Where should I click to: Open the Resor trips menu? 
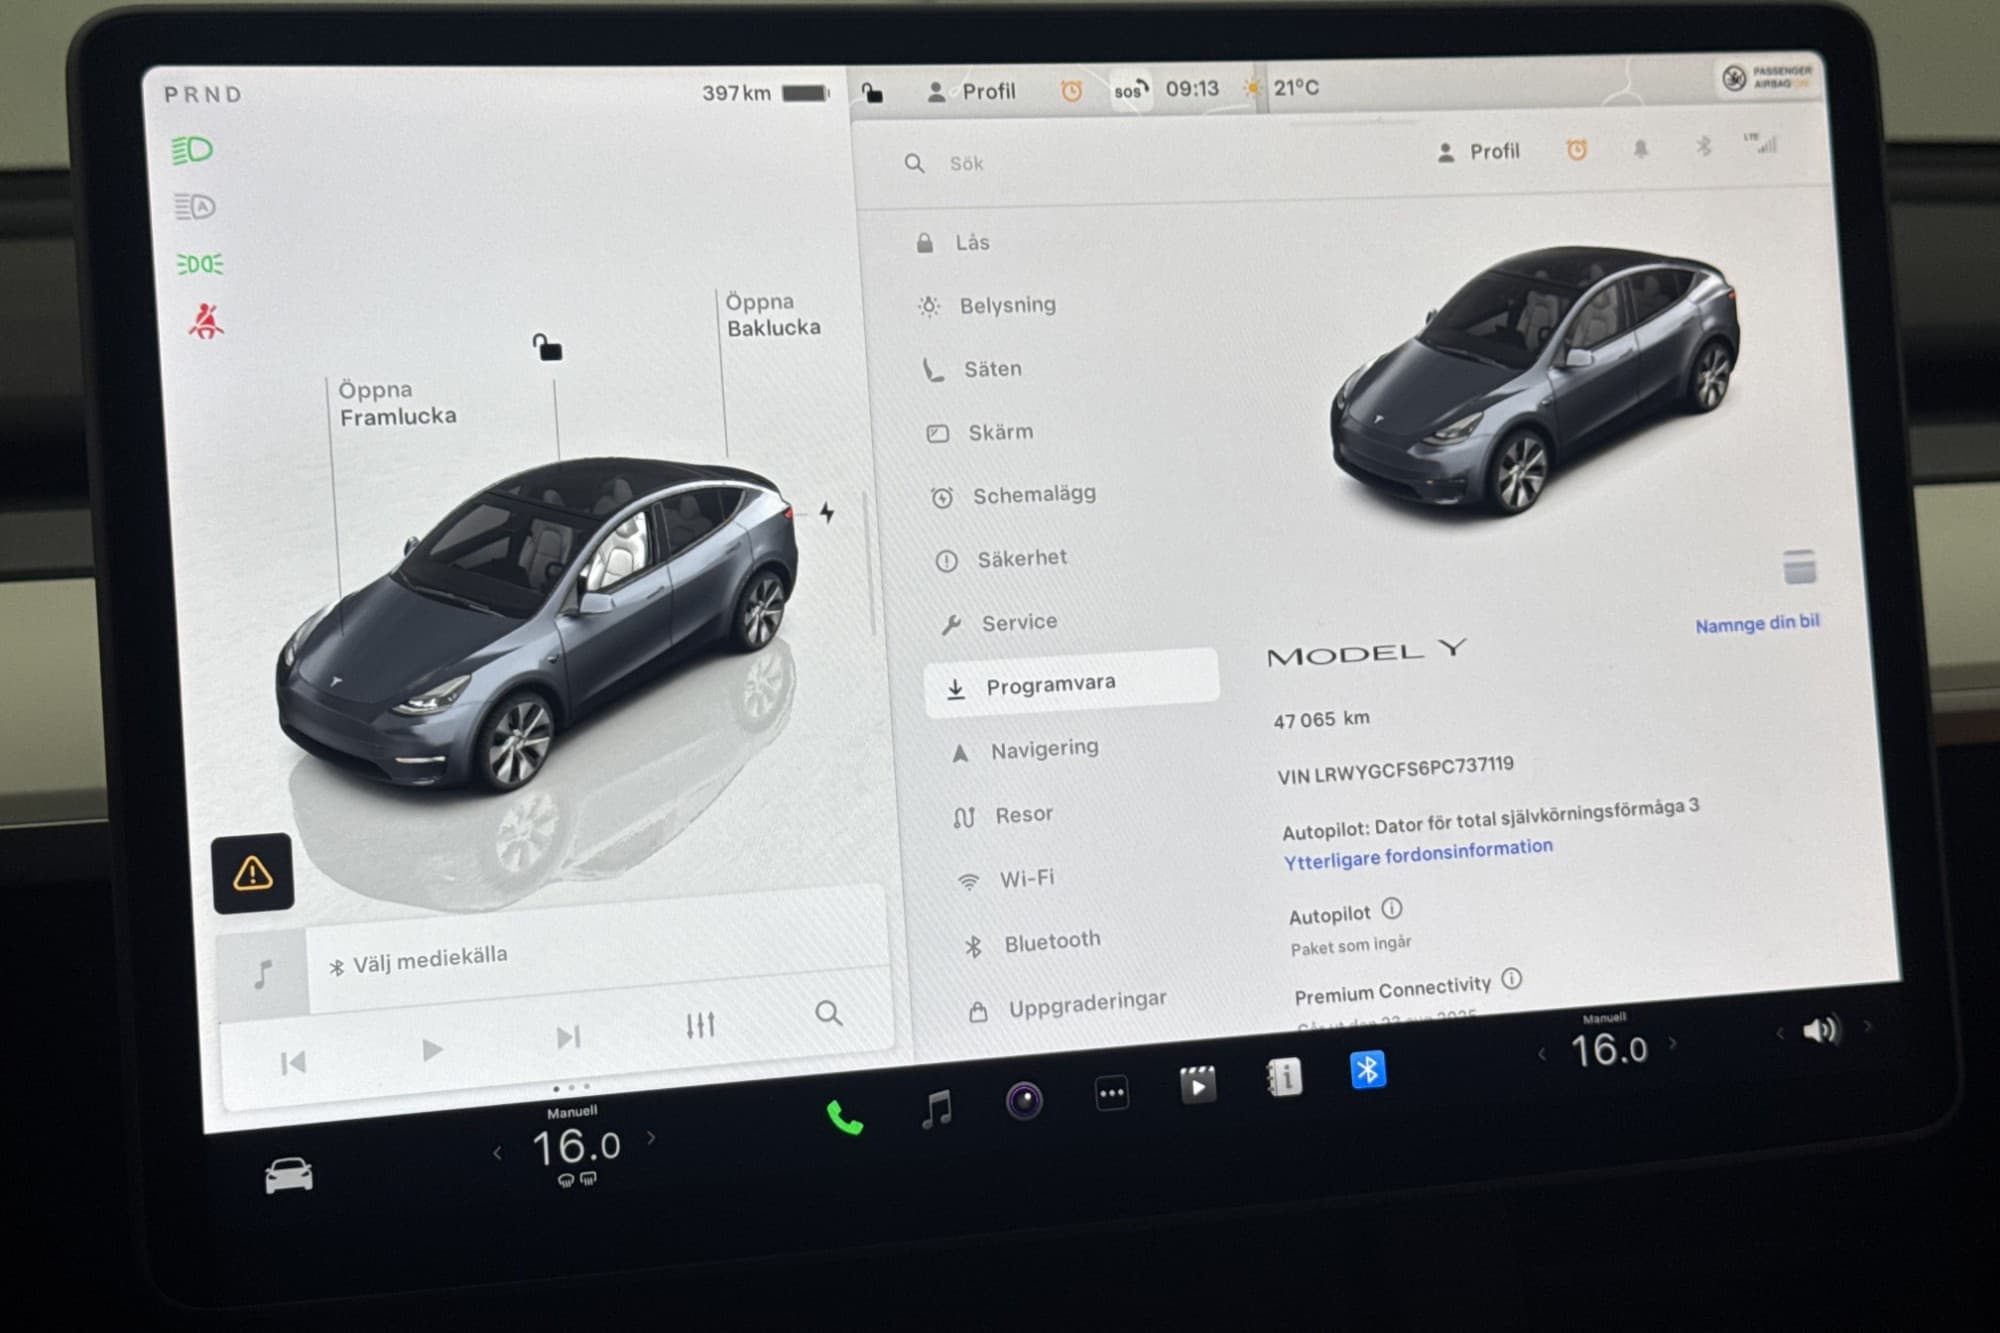pos(1003,815)
